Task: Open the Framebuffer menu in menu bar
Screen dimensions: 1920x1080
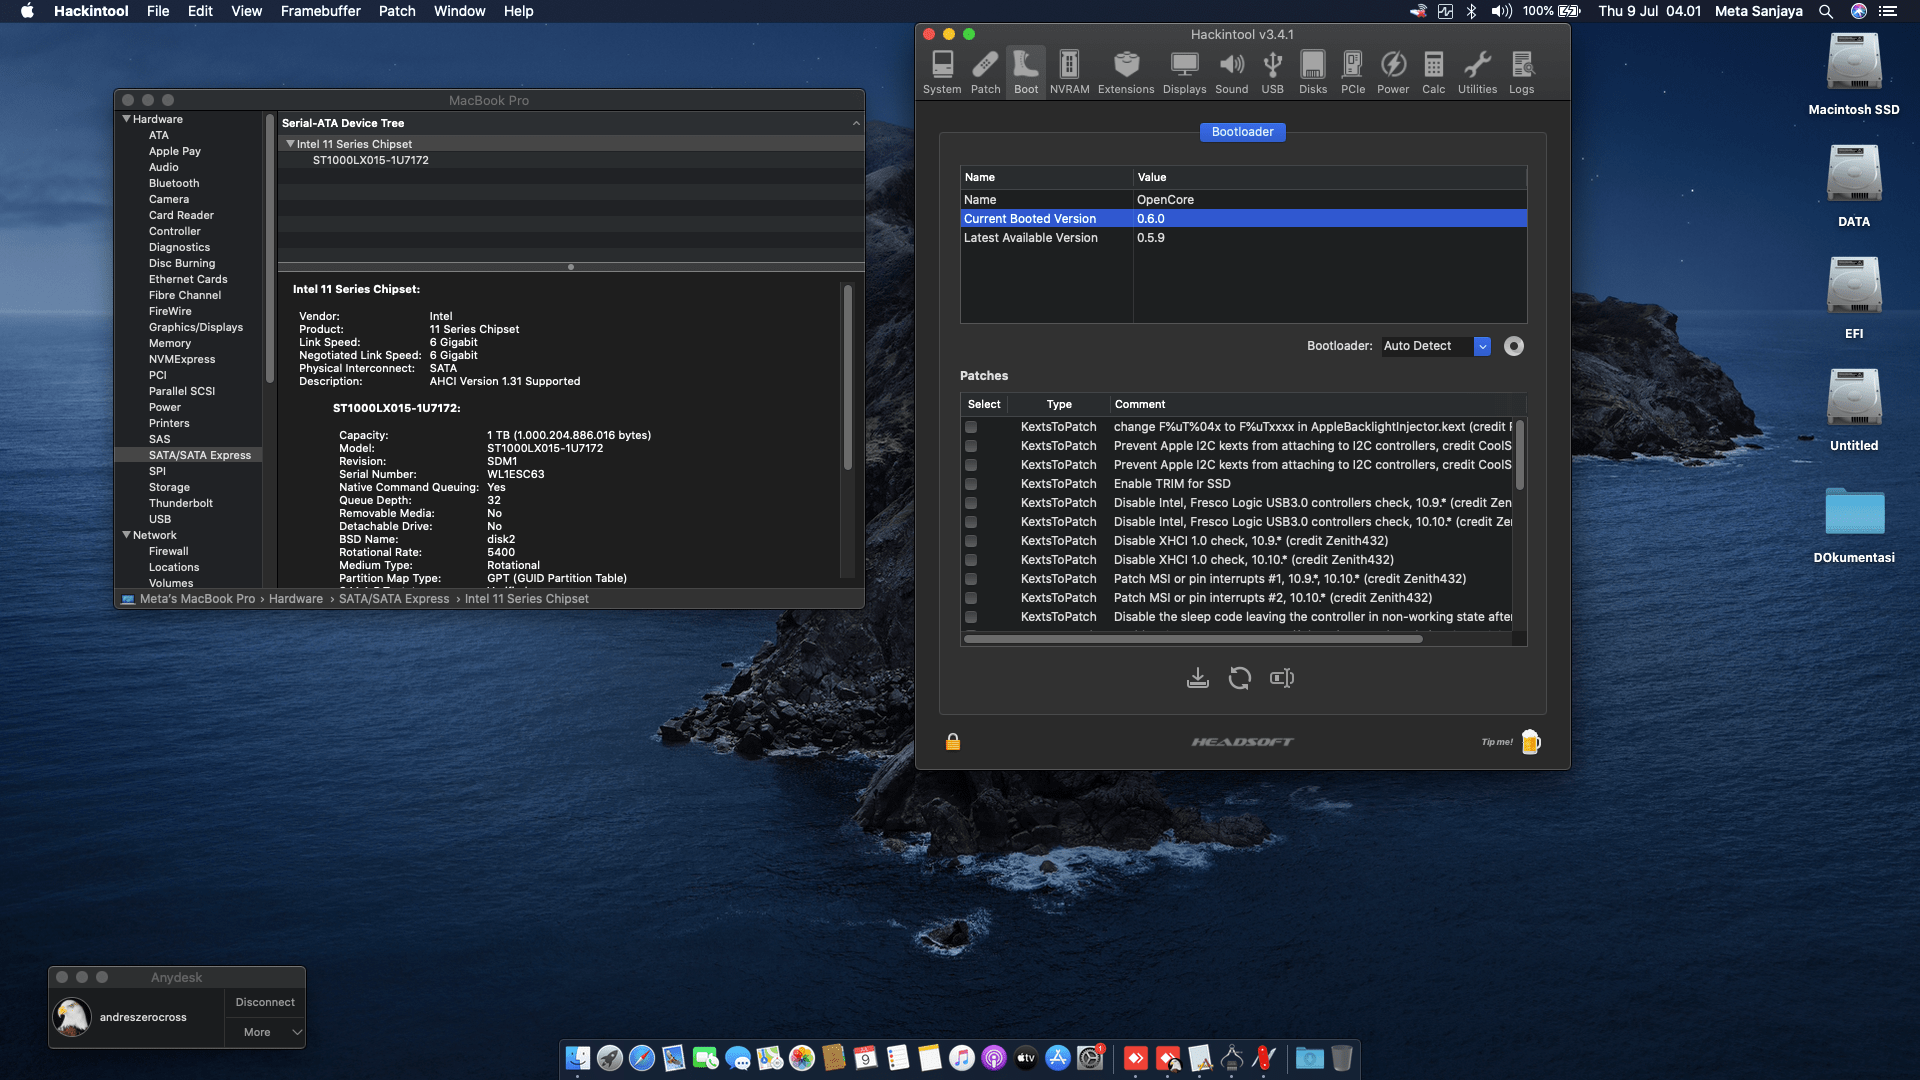Action: tap(320, 11)
